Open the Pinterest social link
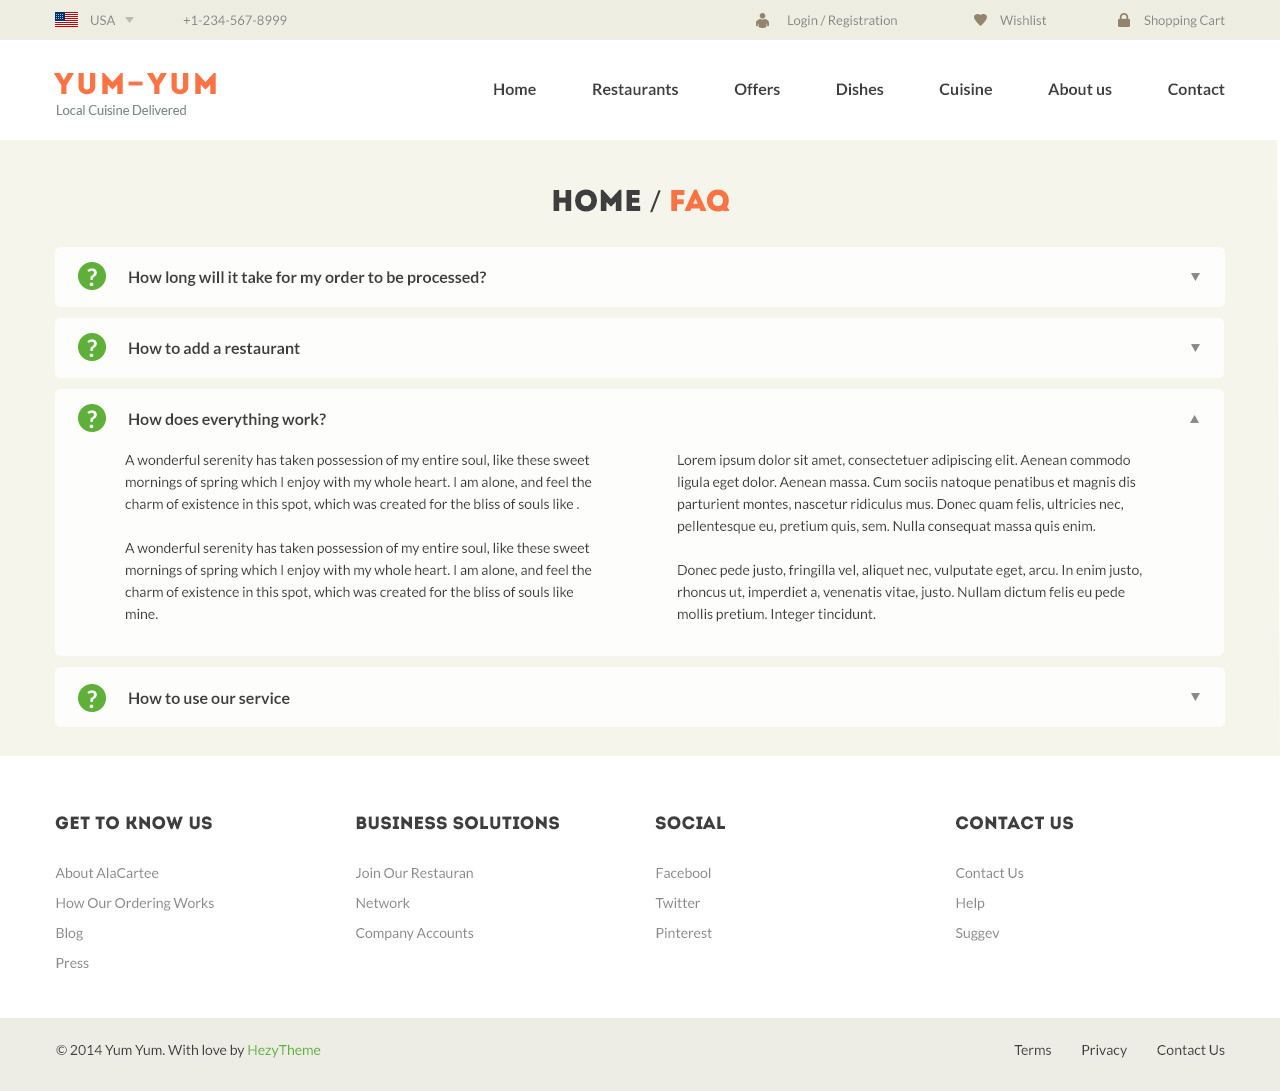1280x1091 pixels. tap(683, 933)
